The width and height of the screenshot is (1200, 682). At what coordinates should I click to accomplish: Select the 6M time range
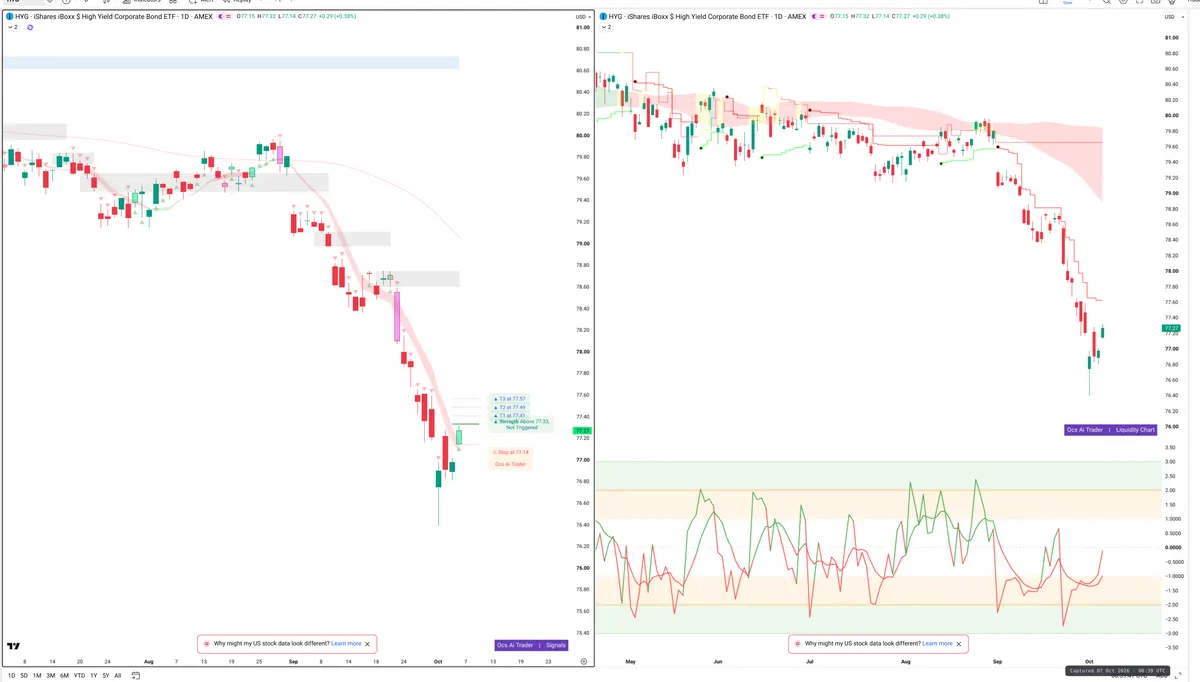coord(64,675)
